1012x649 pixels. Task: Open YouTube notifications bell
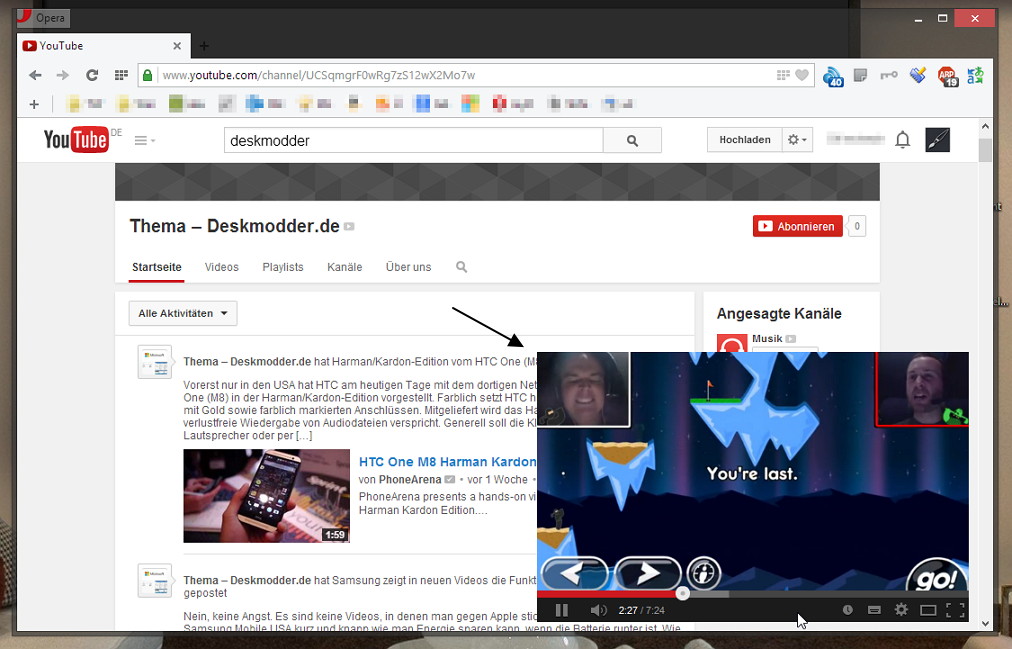(902, 139)
